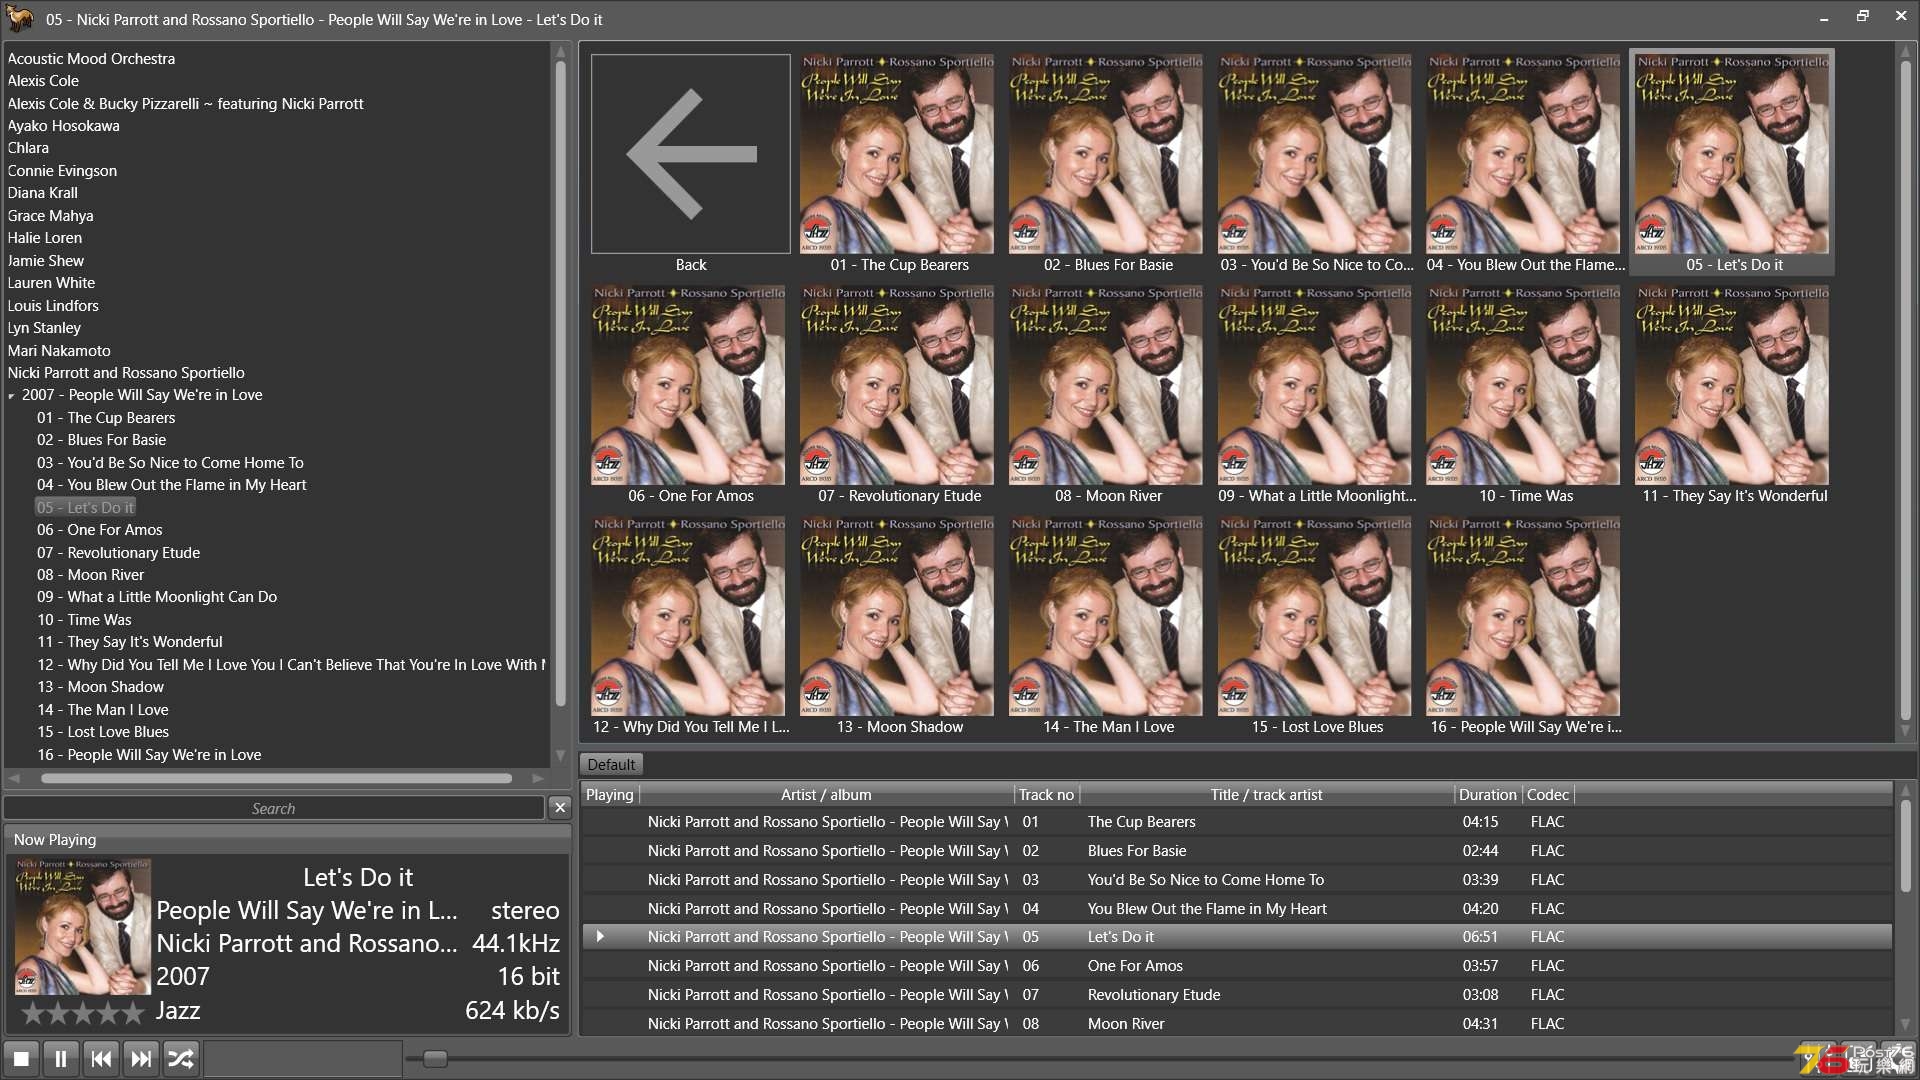This screenshot has width=1920, height=1080.
Task: Select Halie Loren in the artist tree
Action: coord(45,238)
